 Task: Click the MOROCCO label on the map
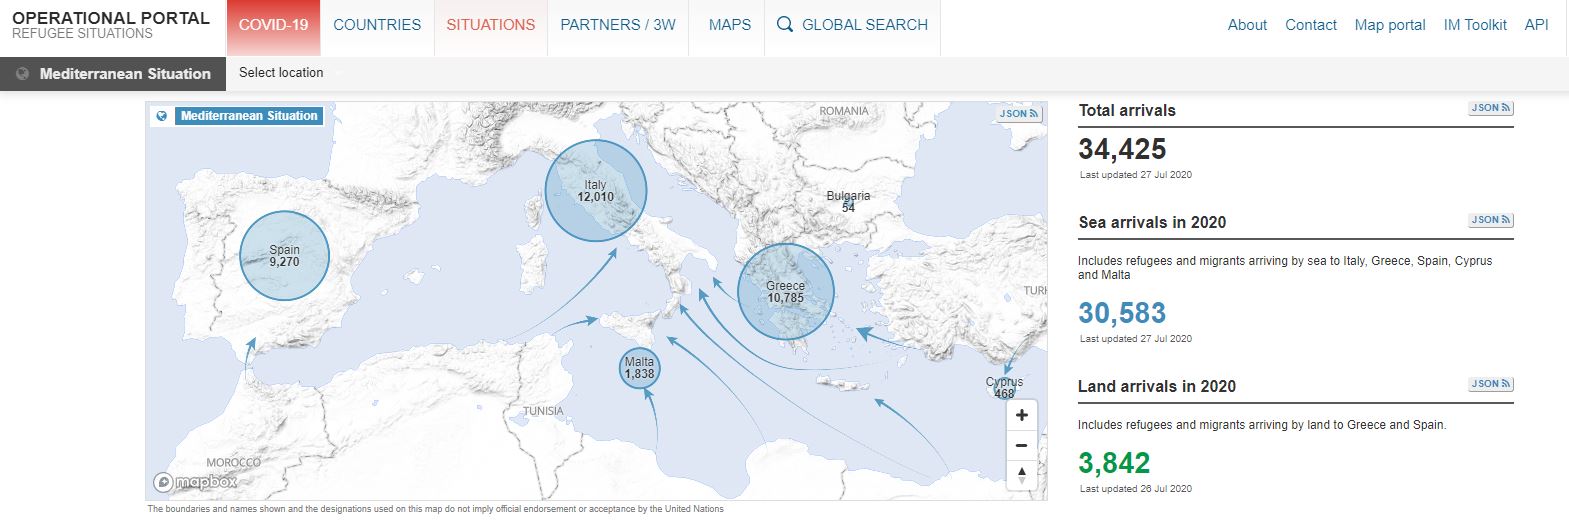point(233,463)
